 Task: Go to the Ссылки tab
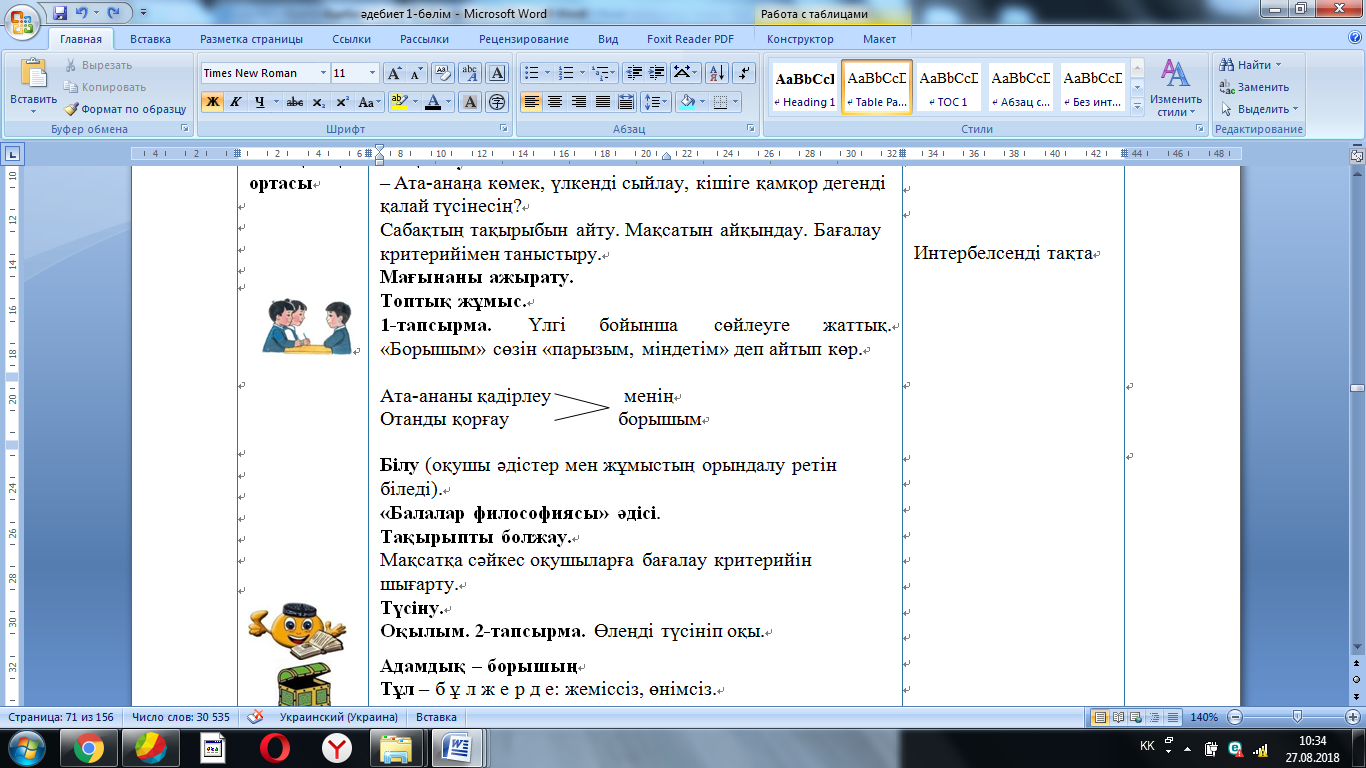click(x=351, y=39)
